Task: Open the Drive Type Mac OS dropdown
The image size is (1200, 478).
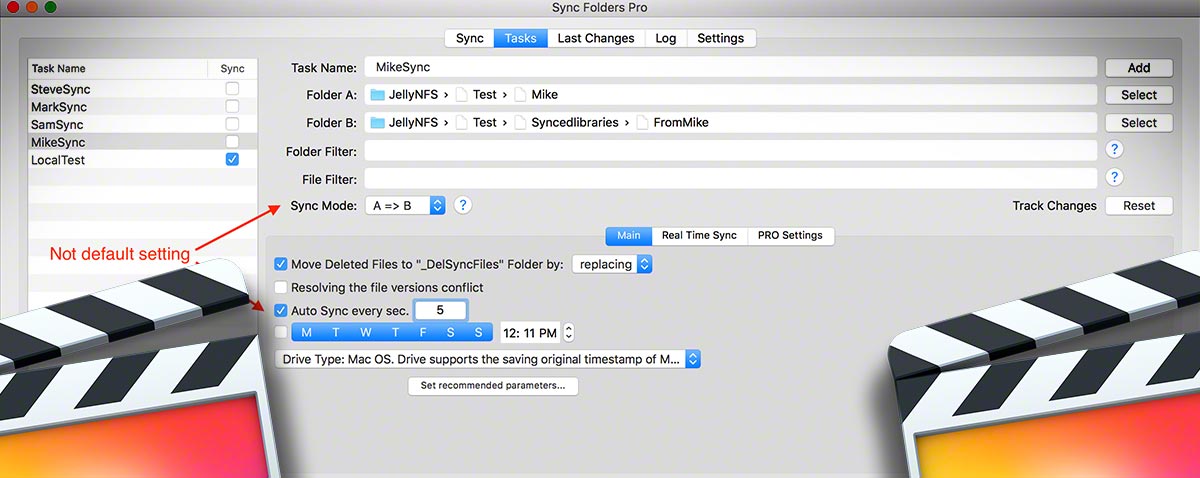Action: tap(487, 359)
